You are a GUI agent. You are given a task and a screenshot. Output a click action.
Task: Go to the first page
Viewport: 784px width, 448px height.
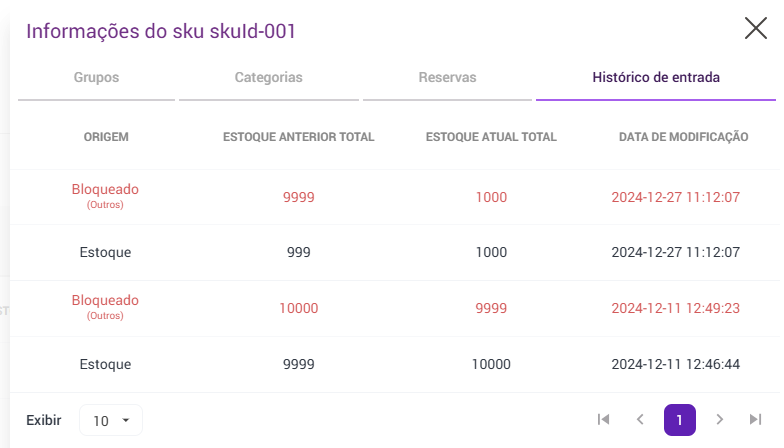click(x=603, y=419)
